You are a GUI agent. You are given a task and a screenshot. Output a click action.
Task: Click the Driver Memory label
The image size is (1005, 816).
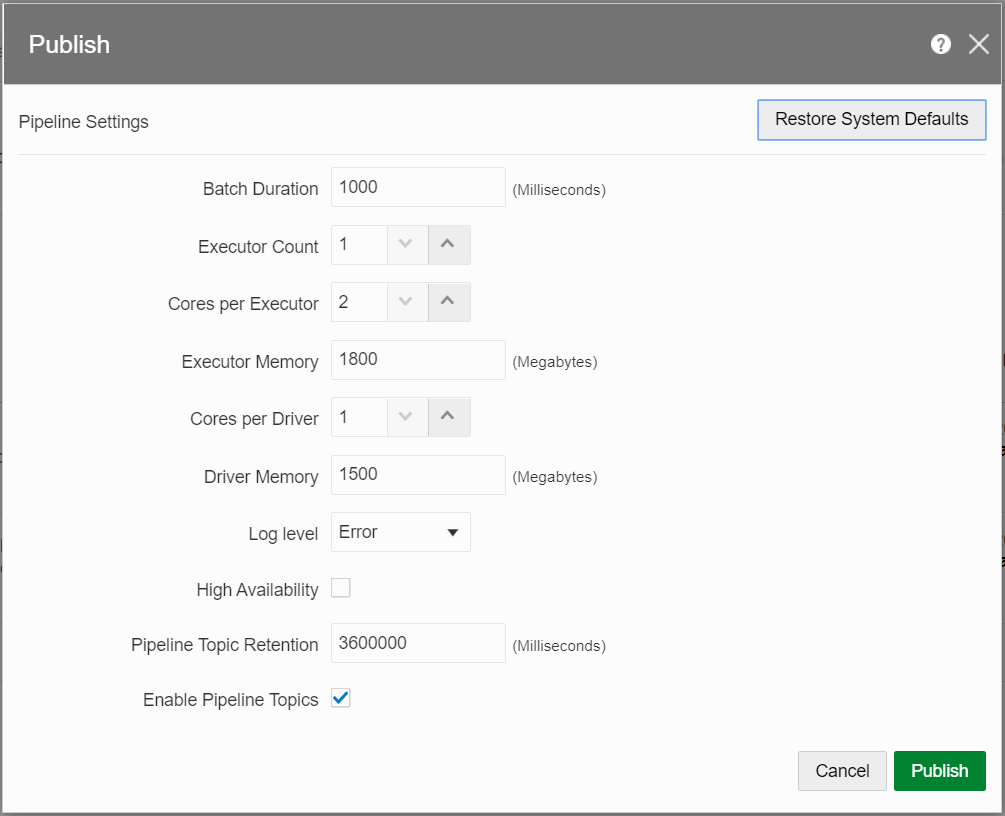[261, 477]
